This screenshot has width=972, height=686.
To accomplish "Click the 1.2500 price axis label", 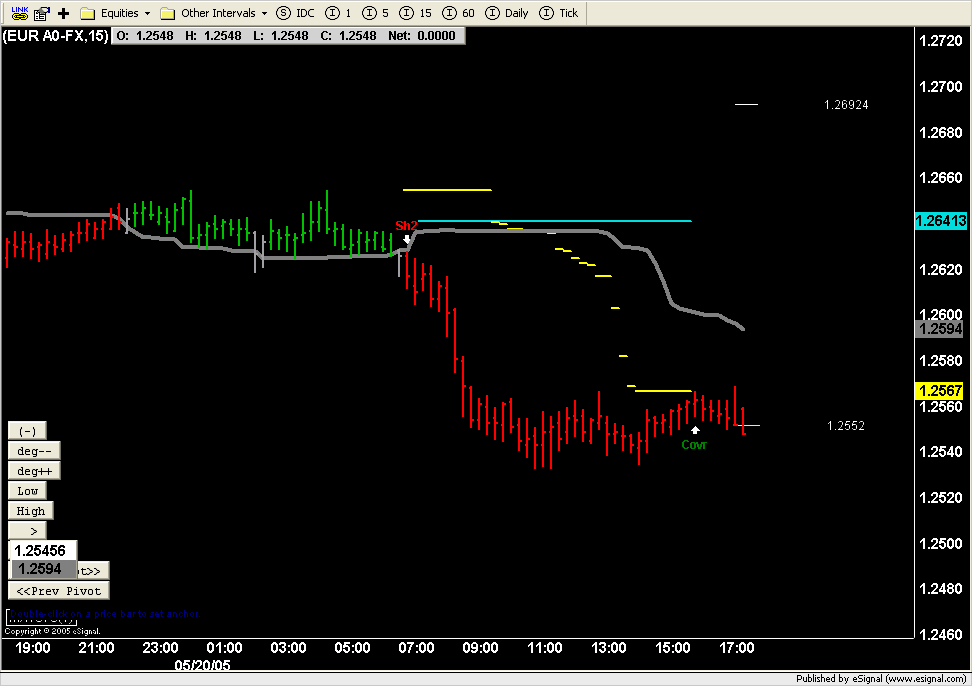I will tap(940, 543).
